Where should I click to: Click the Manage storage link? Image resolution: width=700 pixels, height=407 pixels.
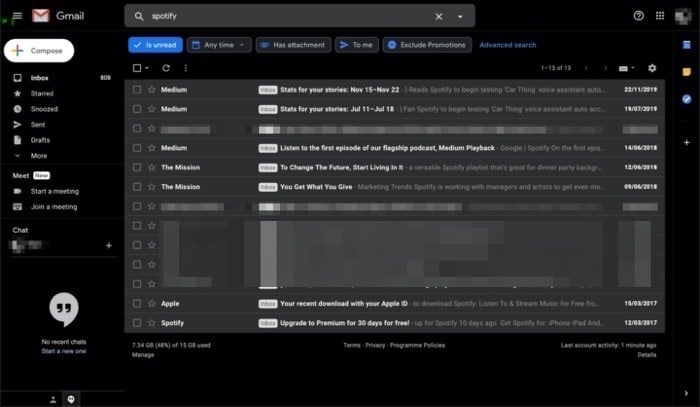tap(143, 355)
